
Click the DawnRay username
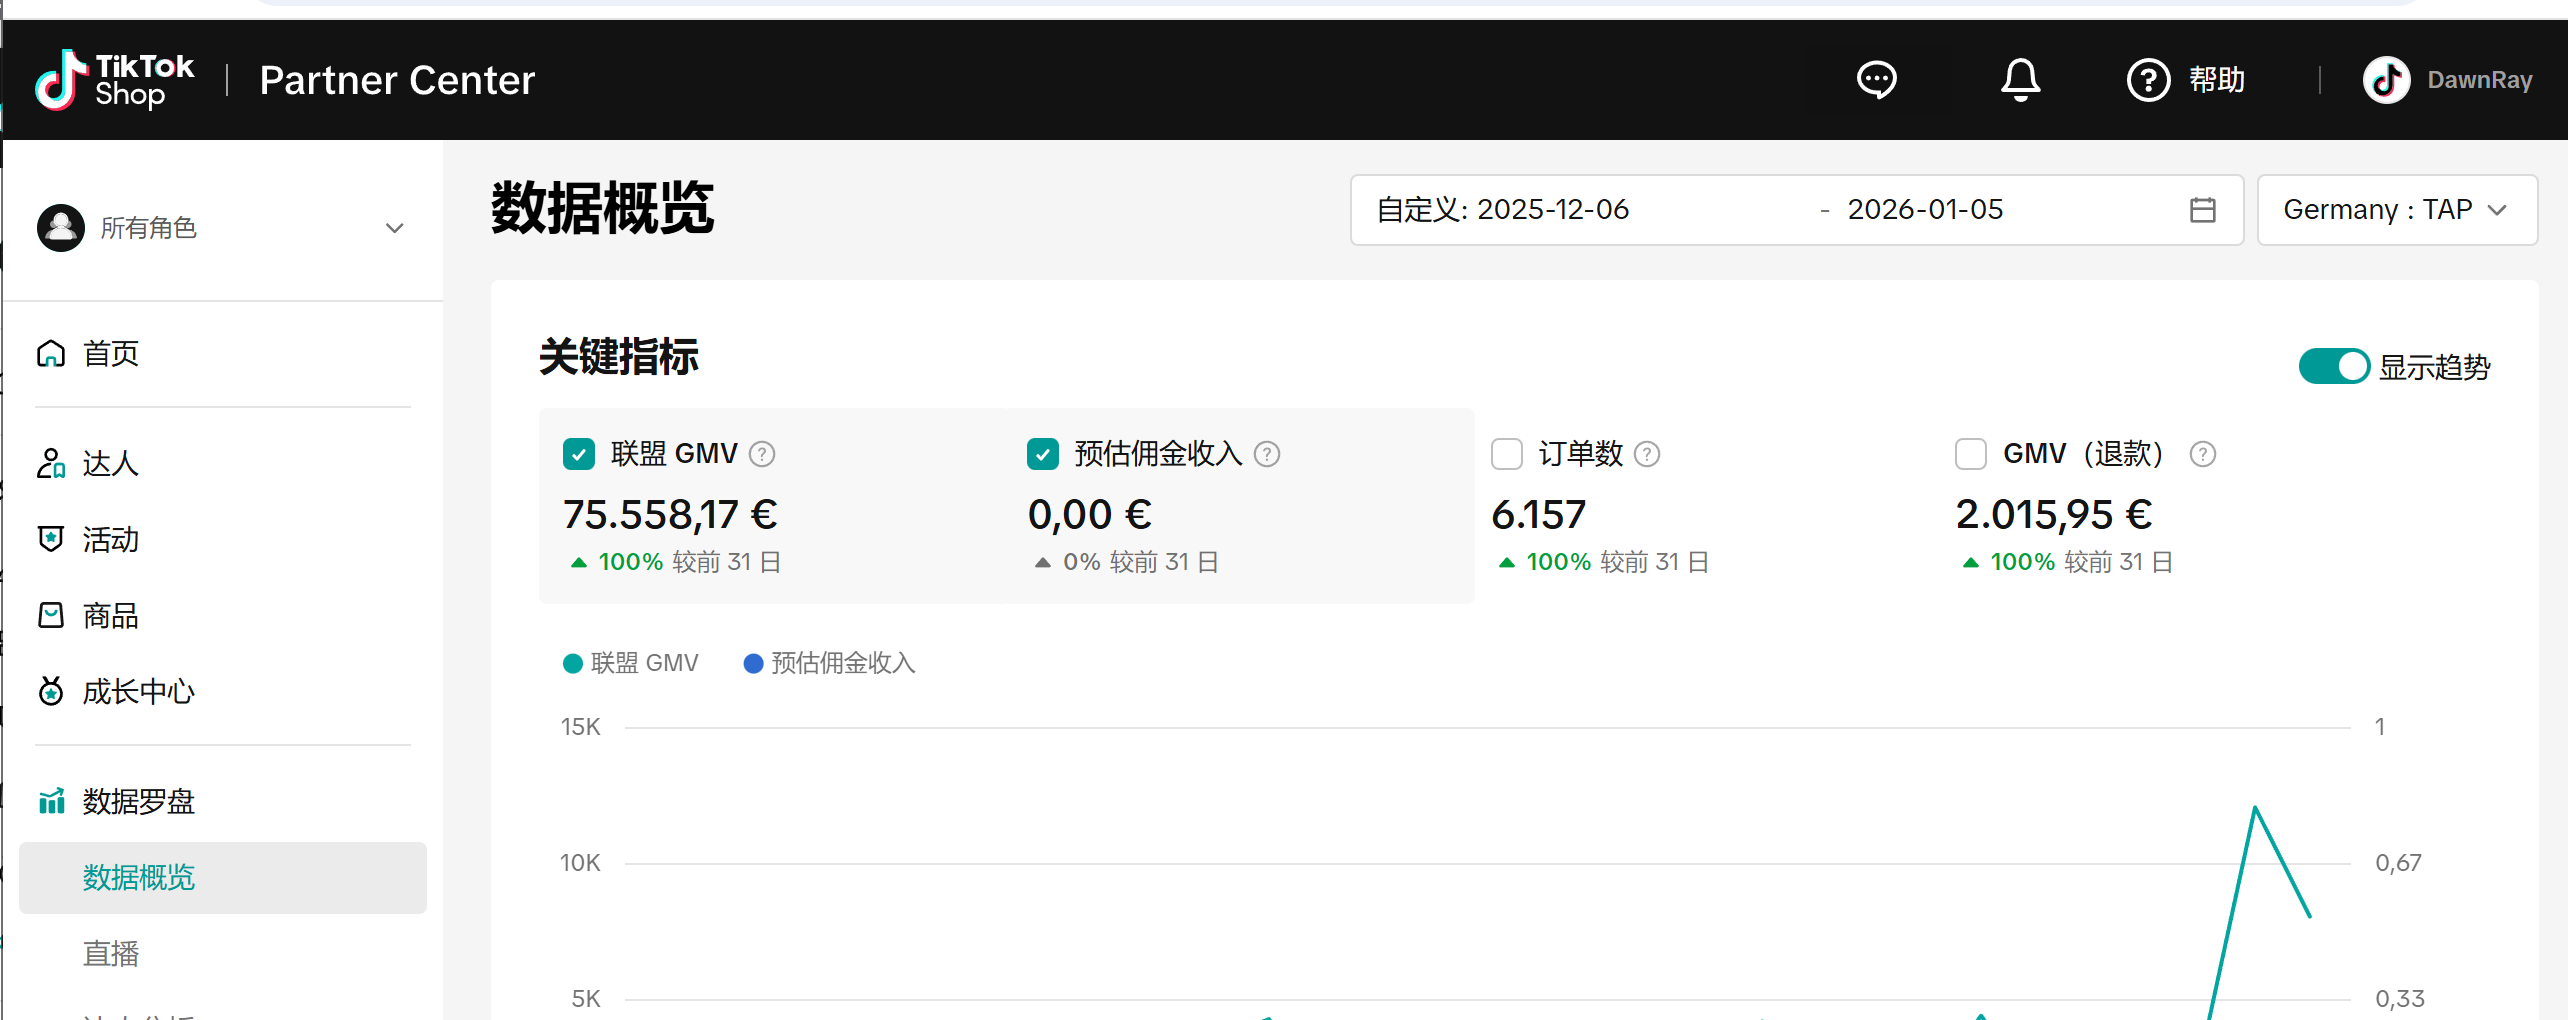tap(2480, 80)
